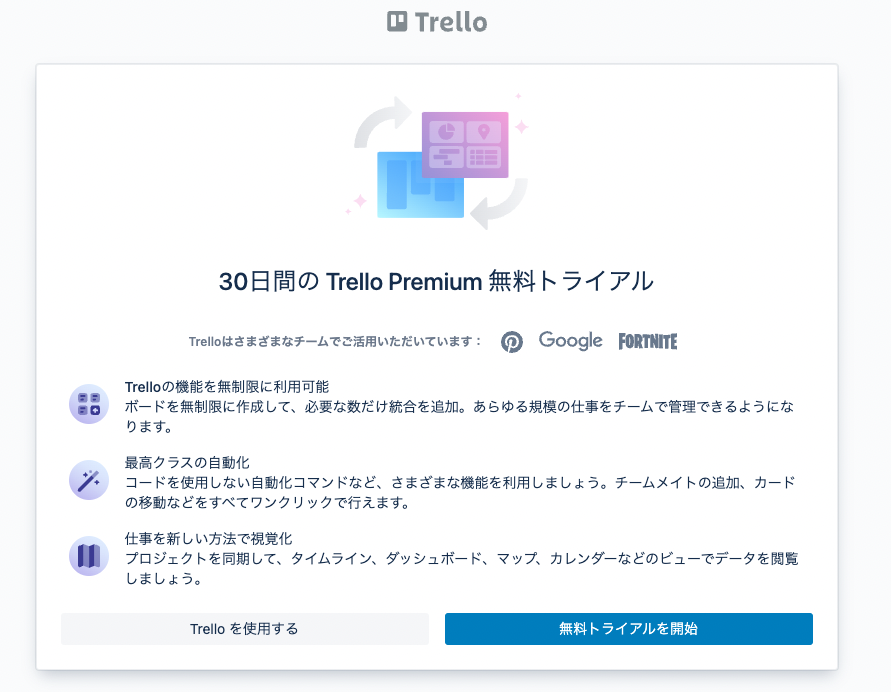891x692 pixels.
Task: Click the 最高クラスの自動化 heading
Action: click(187, 462)
